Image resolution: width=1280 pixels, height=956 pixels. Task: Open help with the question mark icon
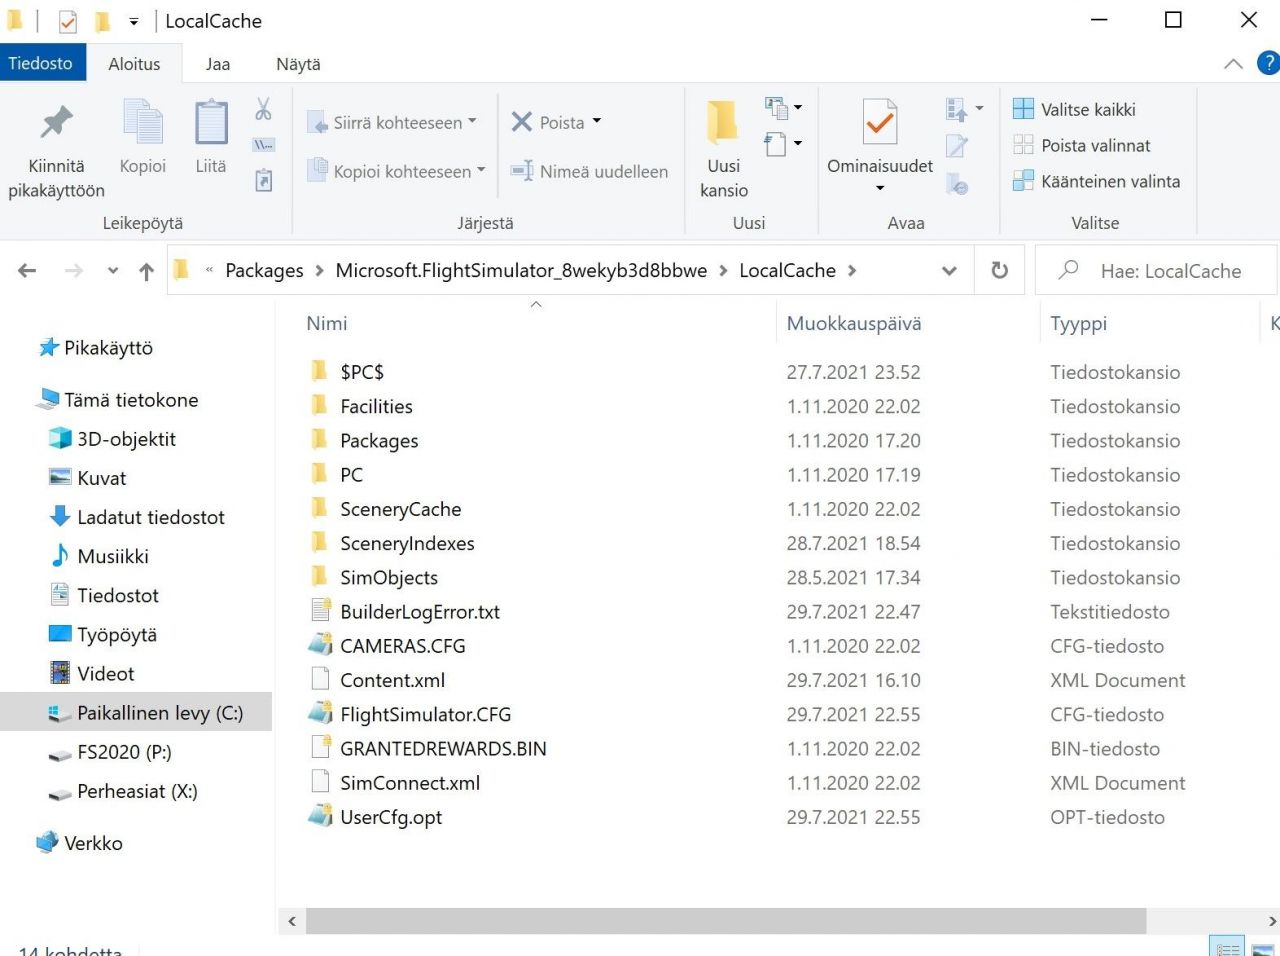(1268, 63)
